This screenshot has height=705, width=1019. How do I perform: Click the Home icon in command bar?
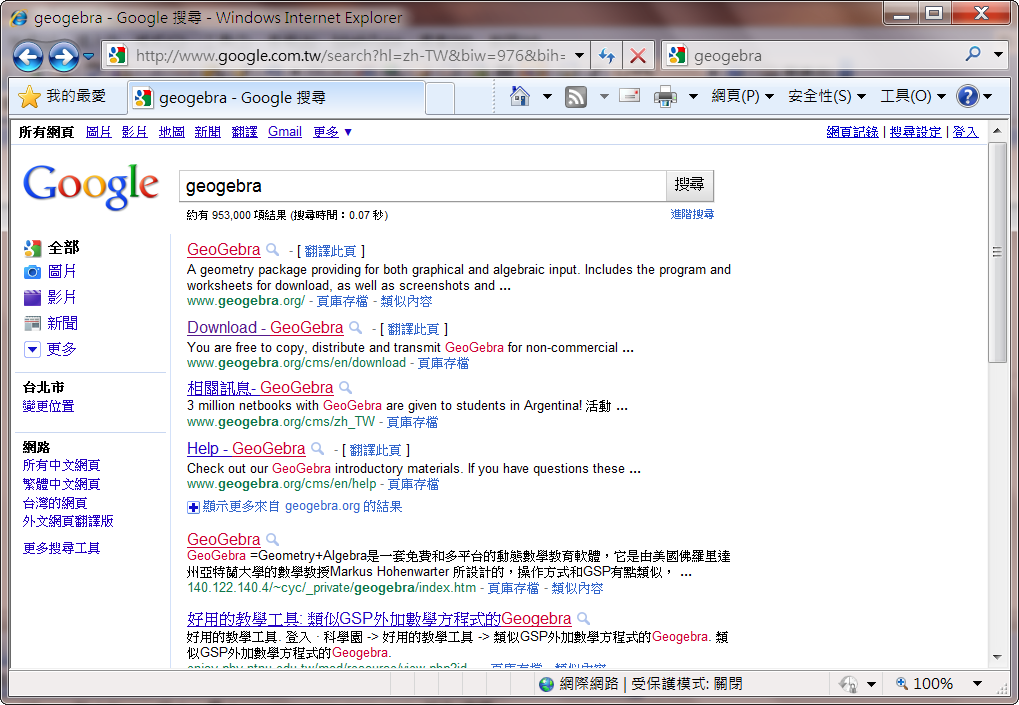[x=520, y=97]
